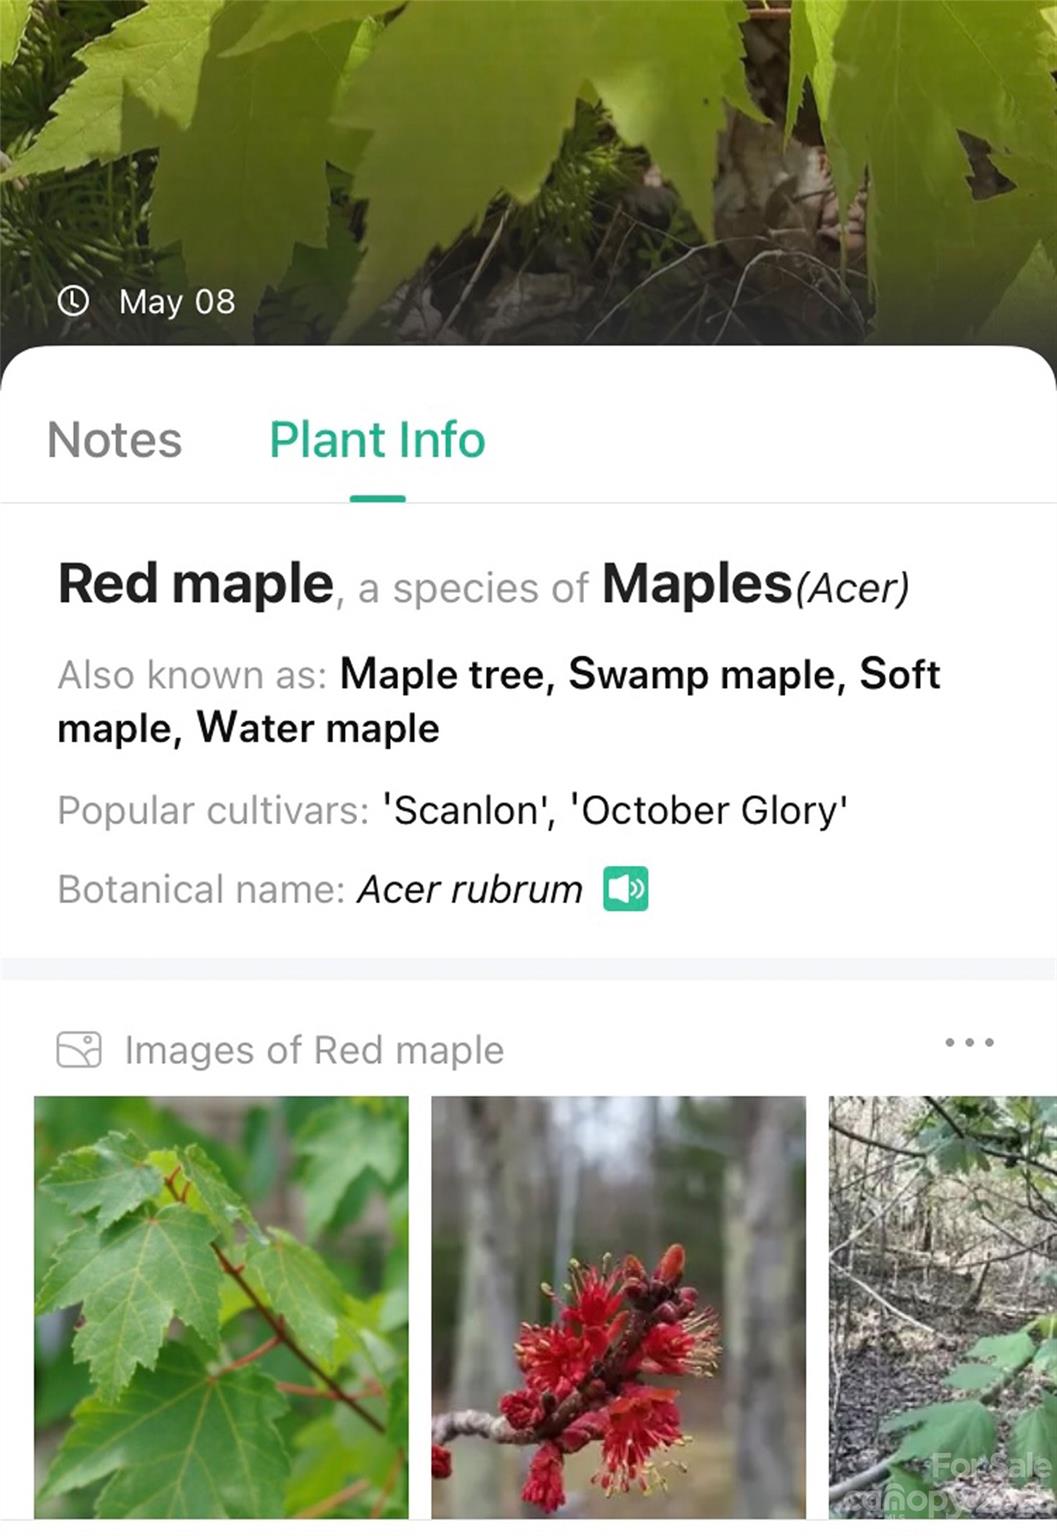Select the Plant Info tab

[377, 440]
